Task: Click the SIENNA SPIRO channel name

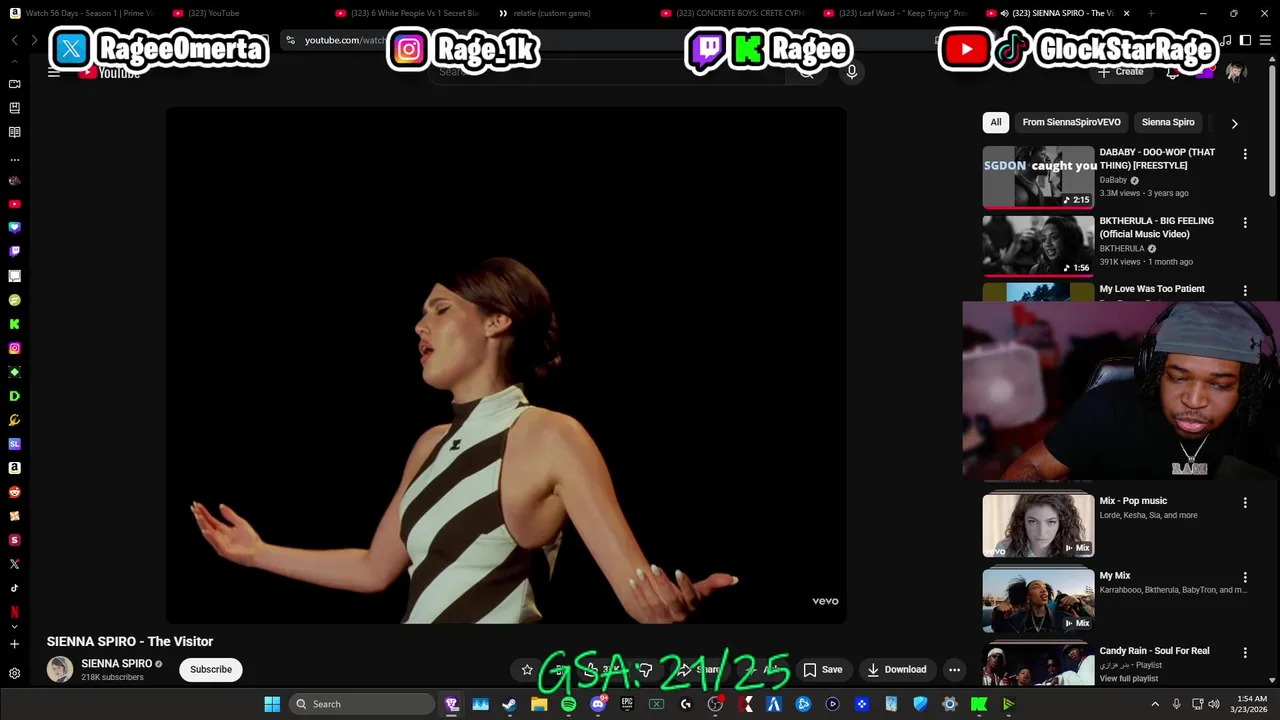Action: pos(116,663)
